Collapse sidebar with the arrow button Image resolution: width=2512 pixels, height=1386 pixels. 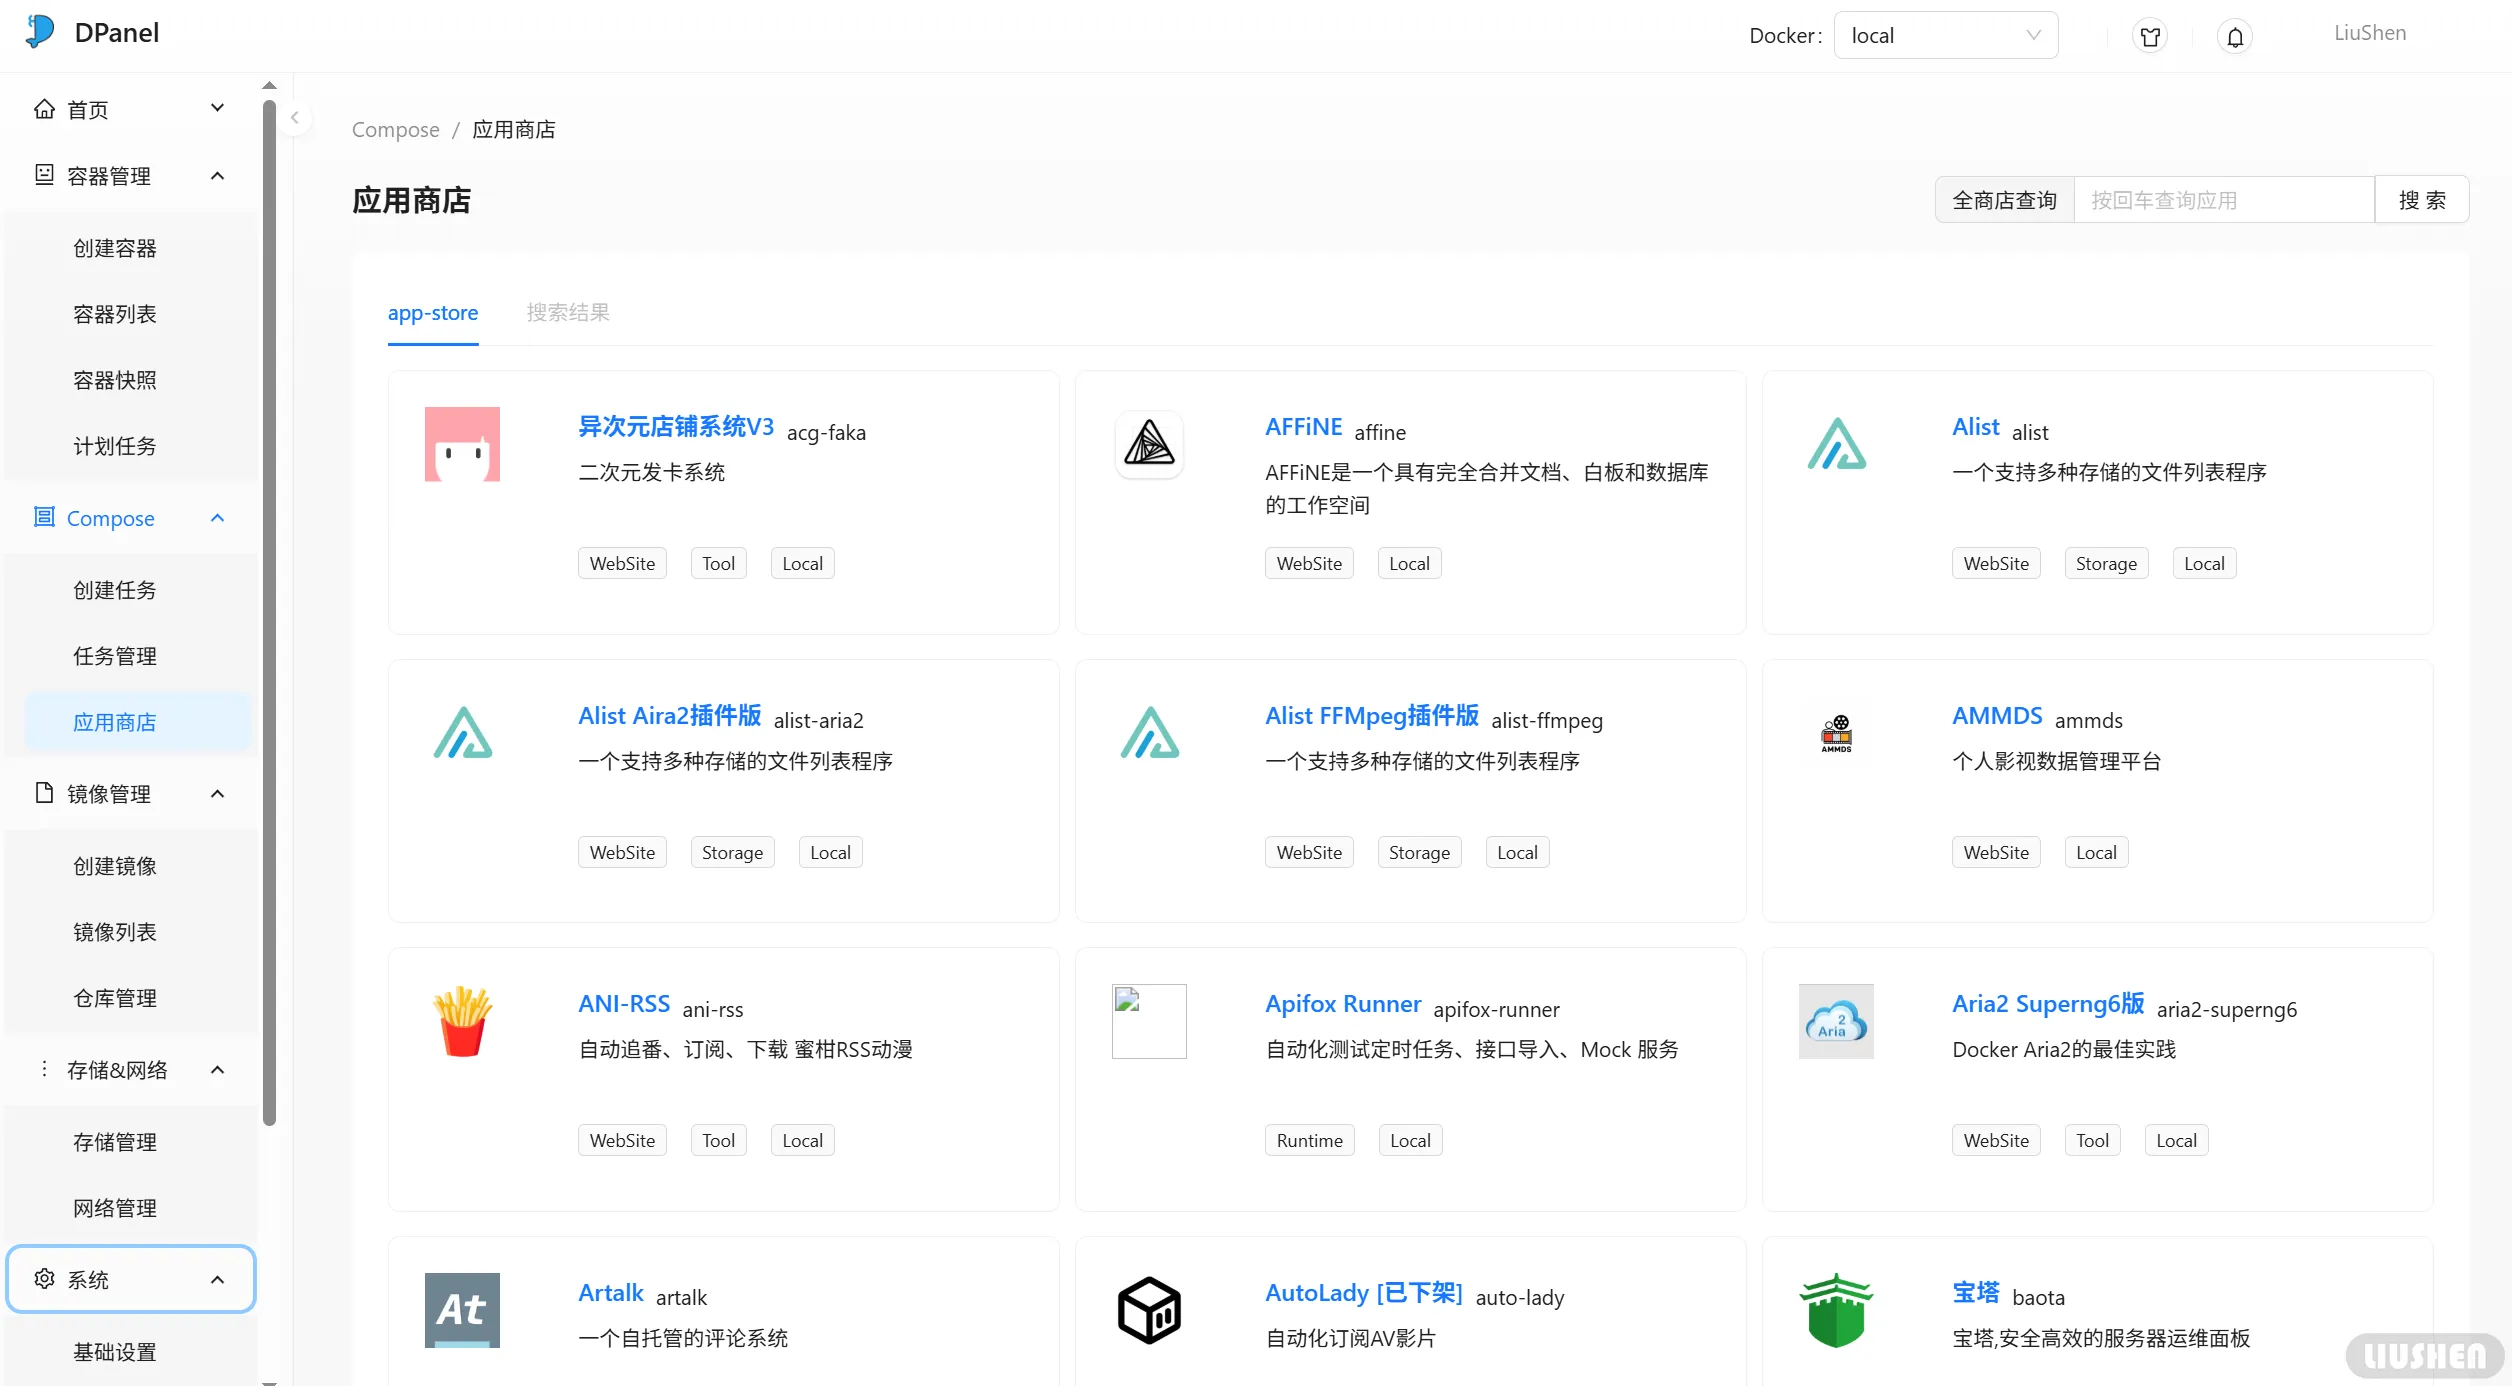point(294,118)
